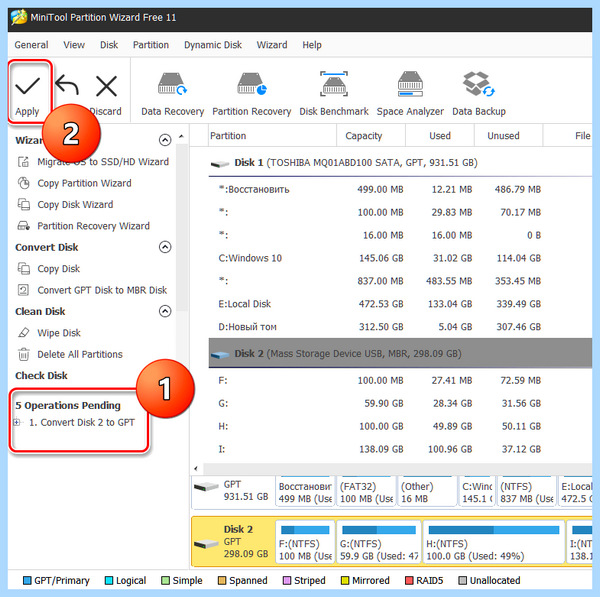Collapse the Wizard section chevron
Image resolution: width=600 pixels, height=597 pixels.
[x=165, y=140]
